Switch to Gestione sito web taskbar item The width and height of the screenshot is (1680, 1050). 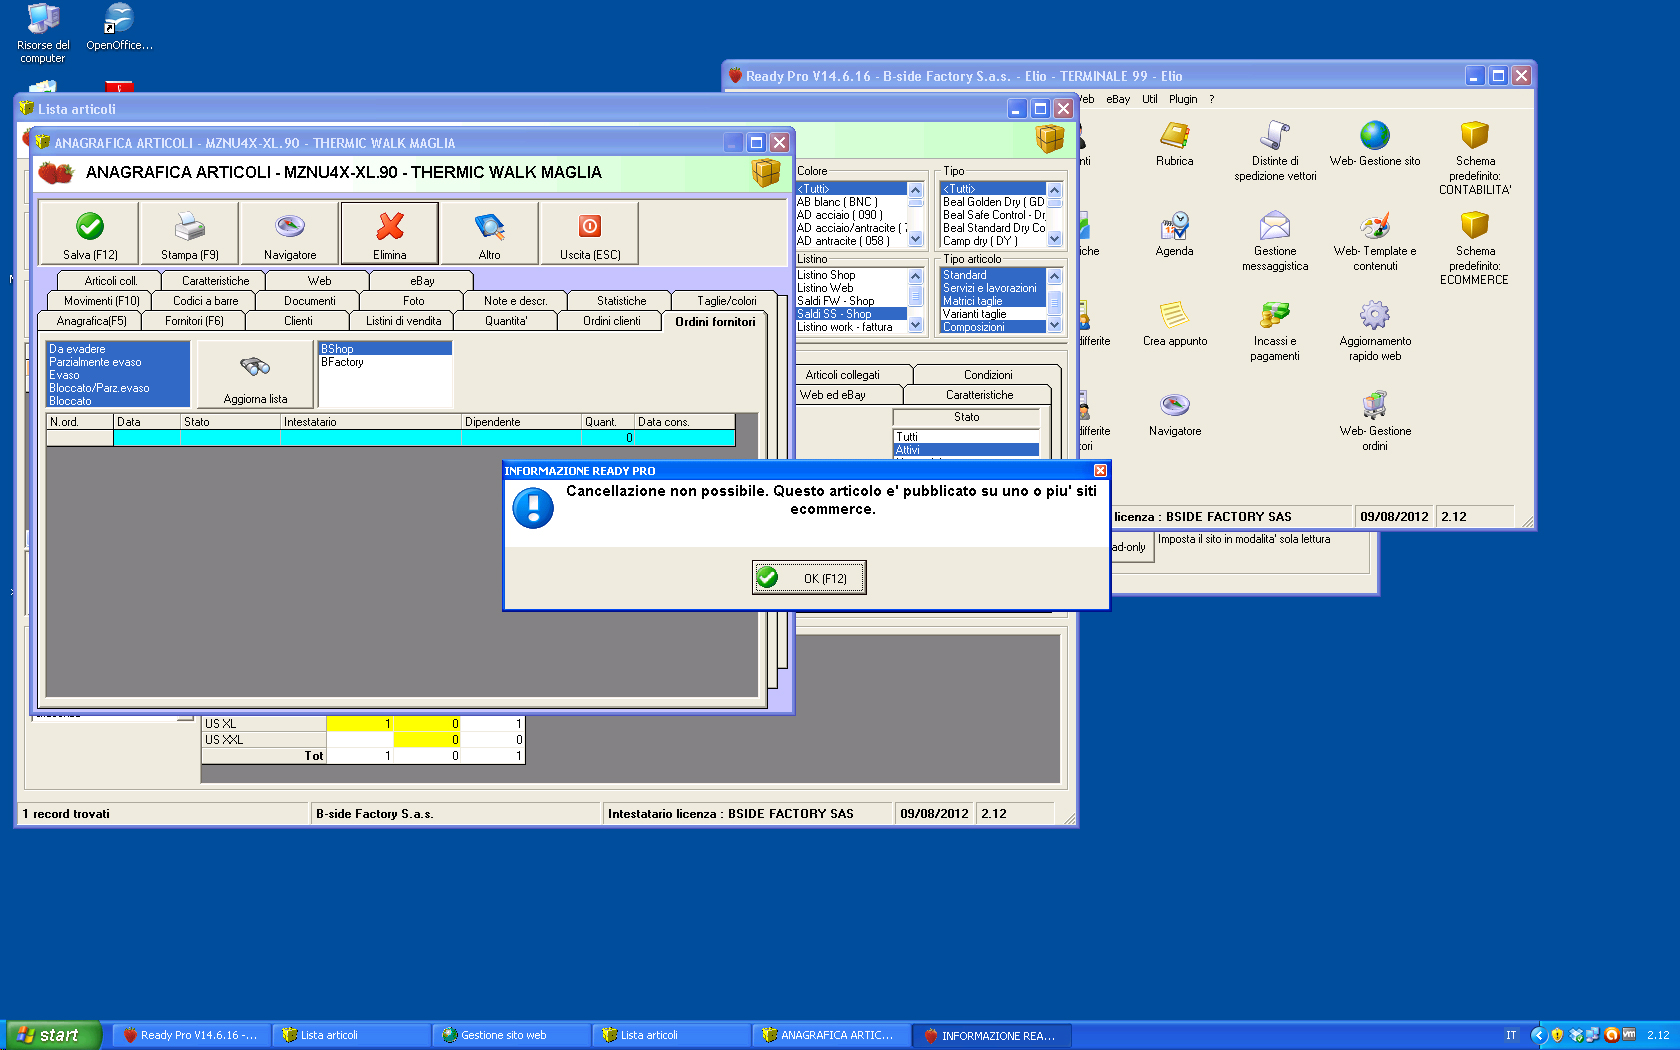point(510,1035)
